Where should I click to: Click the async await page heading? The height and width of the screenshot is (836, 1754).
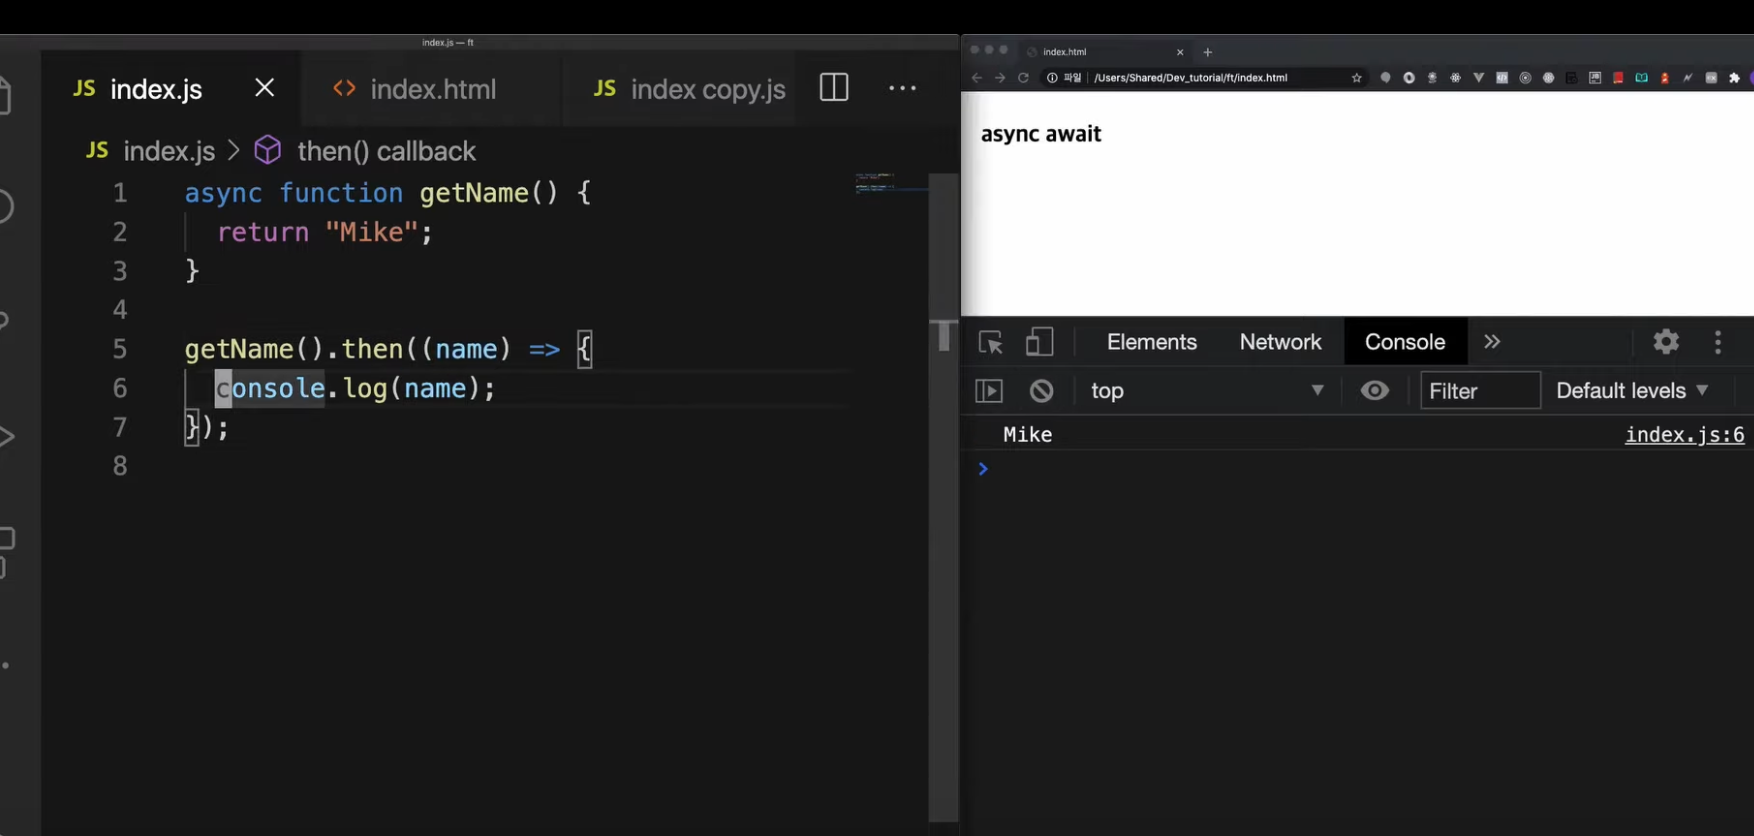point(1041,134)
